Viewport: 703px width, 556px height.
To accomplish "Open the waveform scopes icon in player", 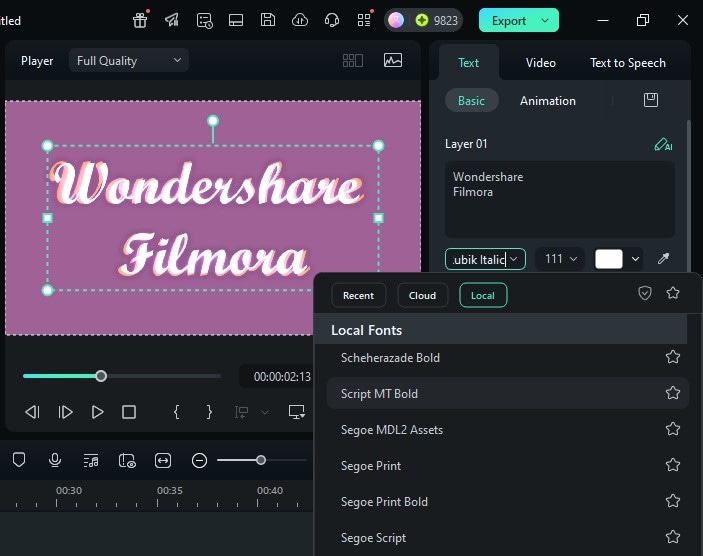I will 393,61.
